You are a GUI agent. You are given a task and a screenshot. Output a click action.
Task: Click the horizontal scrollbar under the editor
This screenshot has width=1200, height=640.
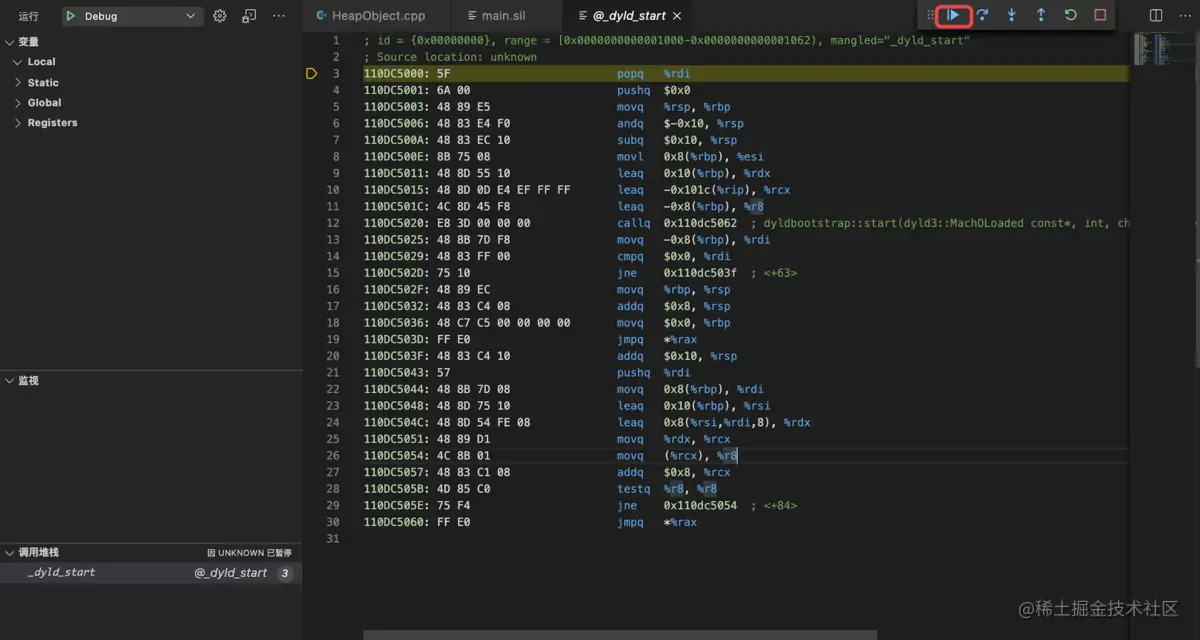pos(620,635)
